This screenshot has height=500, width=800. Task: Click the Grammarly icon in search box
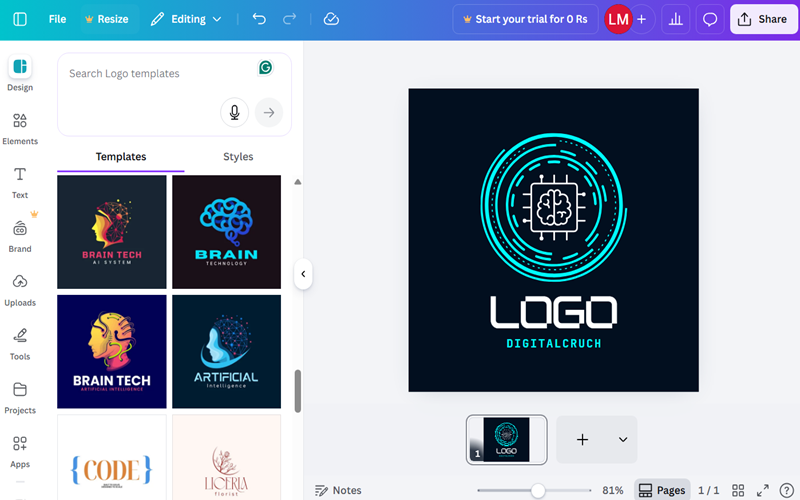[265, 67]
